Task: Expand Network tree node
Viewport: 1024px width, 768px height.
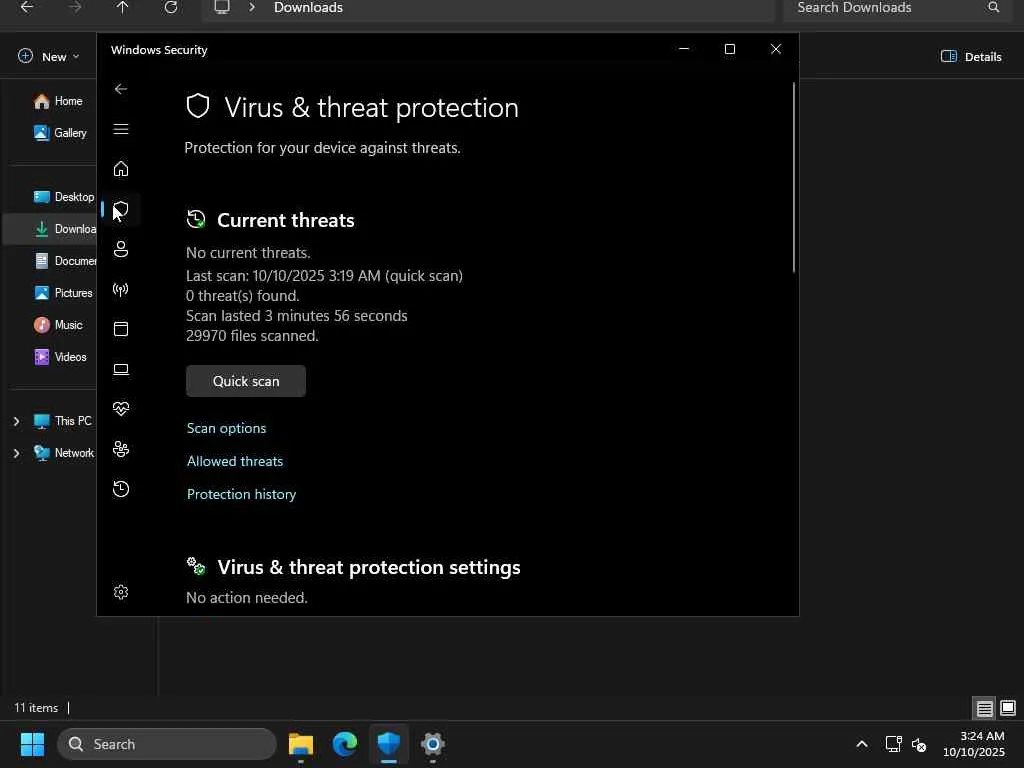Action: [16, 453]
